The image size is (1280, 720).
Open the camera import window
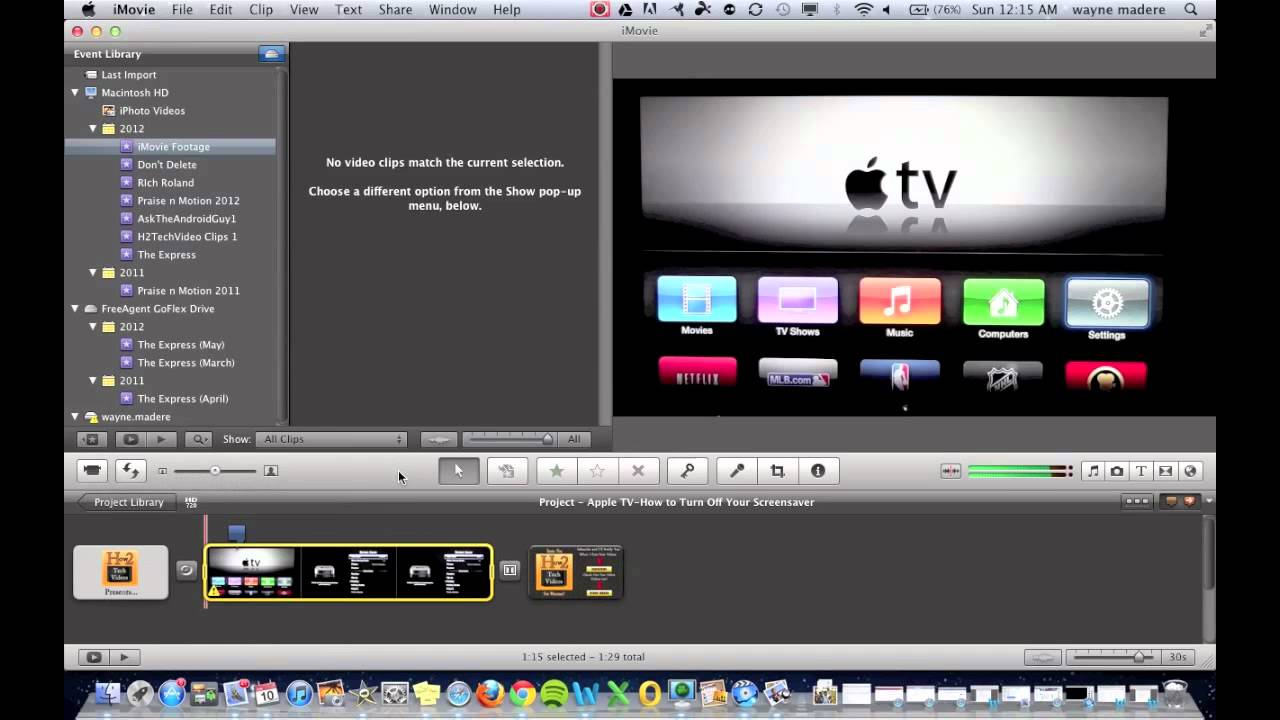pos(92,470)
